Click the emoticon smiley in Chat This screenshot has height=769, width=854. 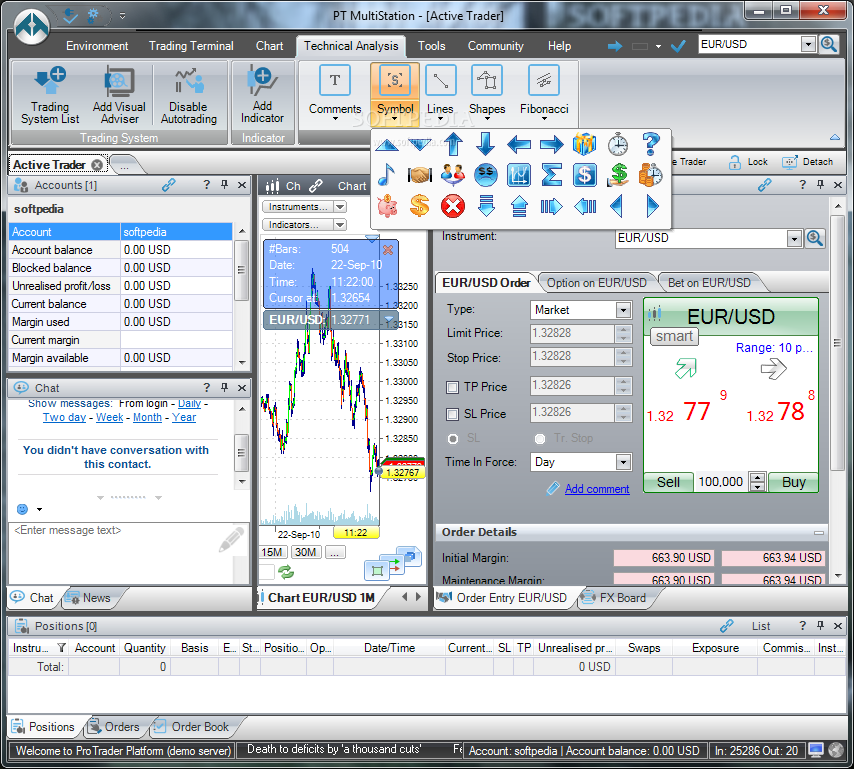pos(22,509)
